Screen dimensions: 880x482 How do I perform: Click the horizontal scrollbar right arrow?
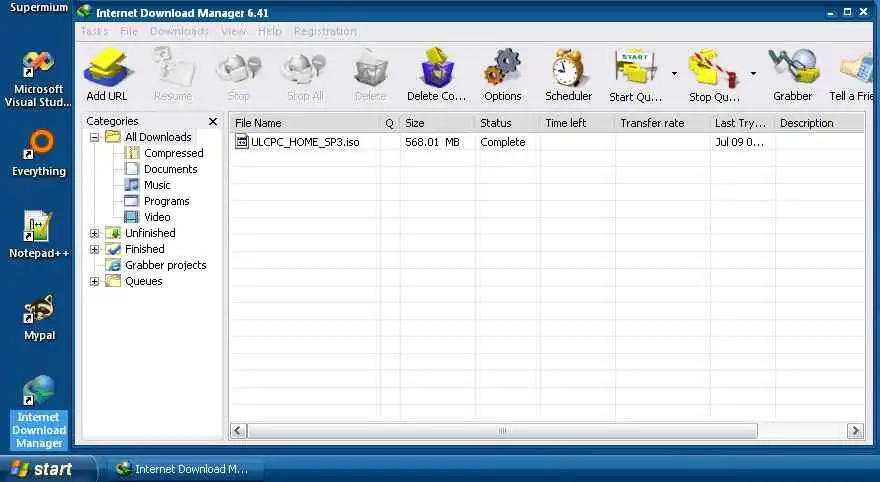click(855, 430)
